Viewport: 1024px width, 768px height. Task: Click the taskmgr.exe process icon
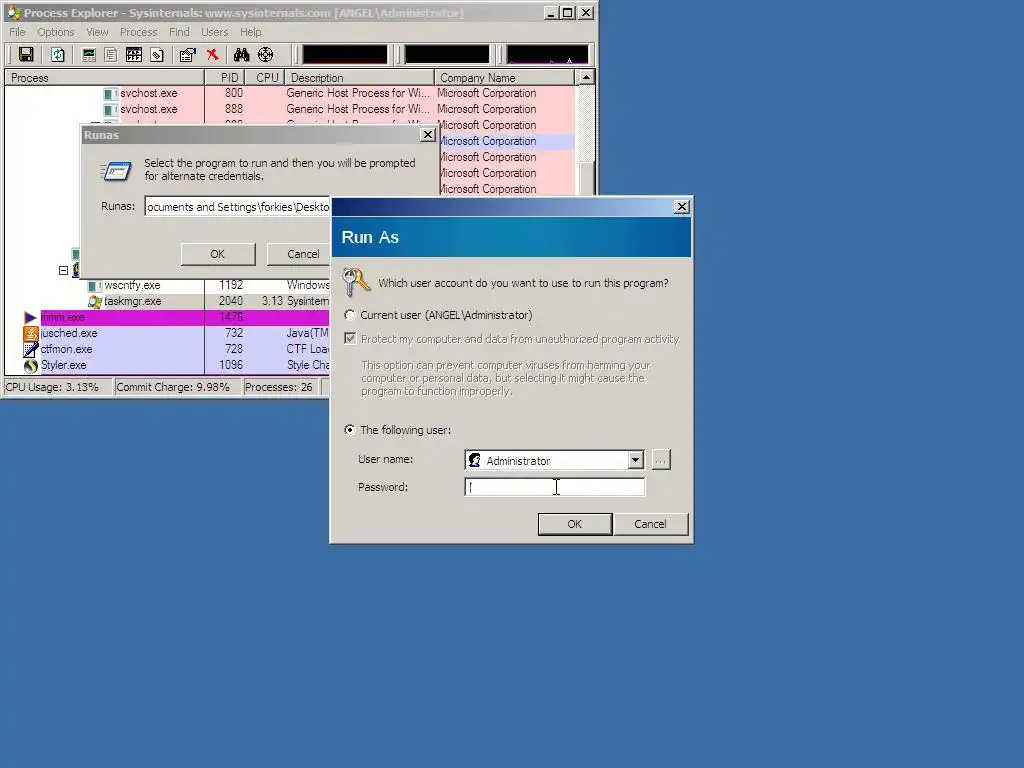point(95,301)
